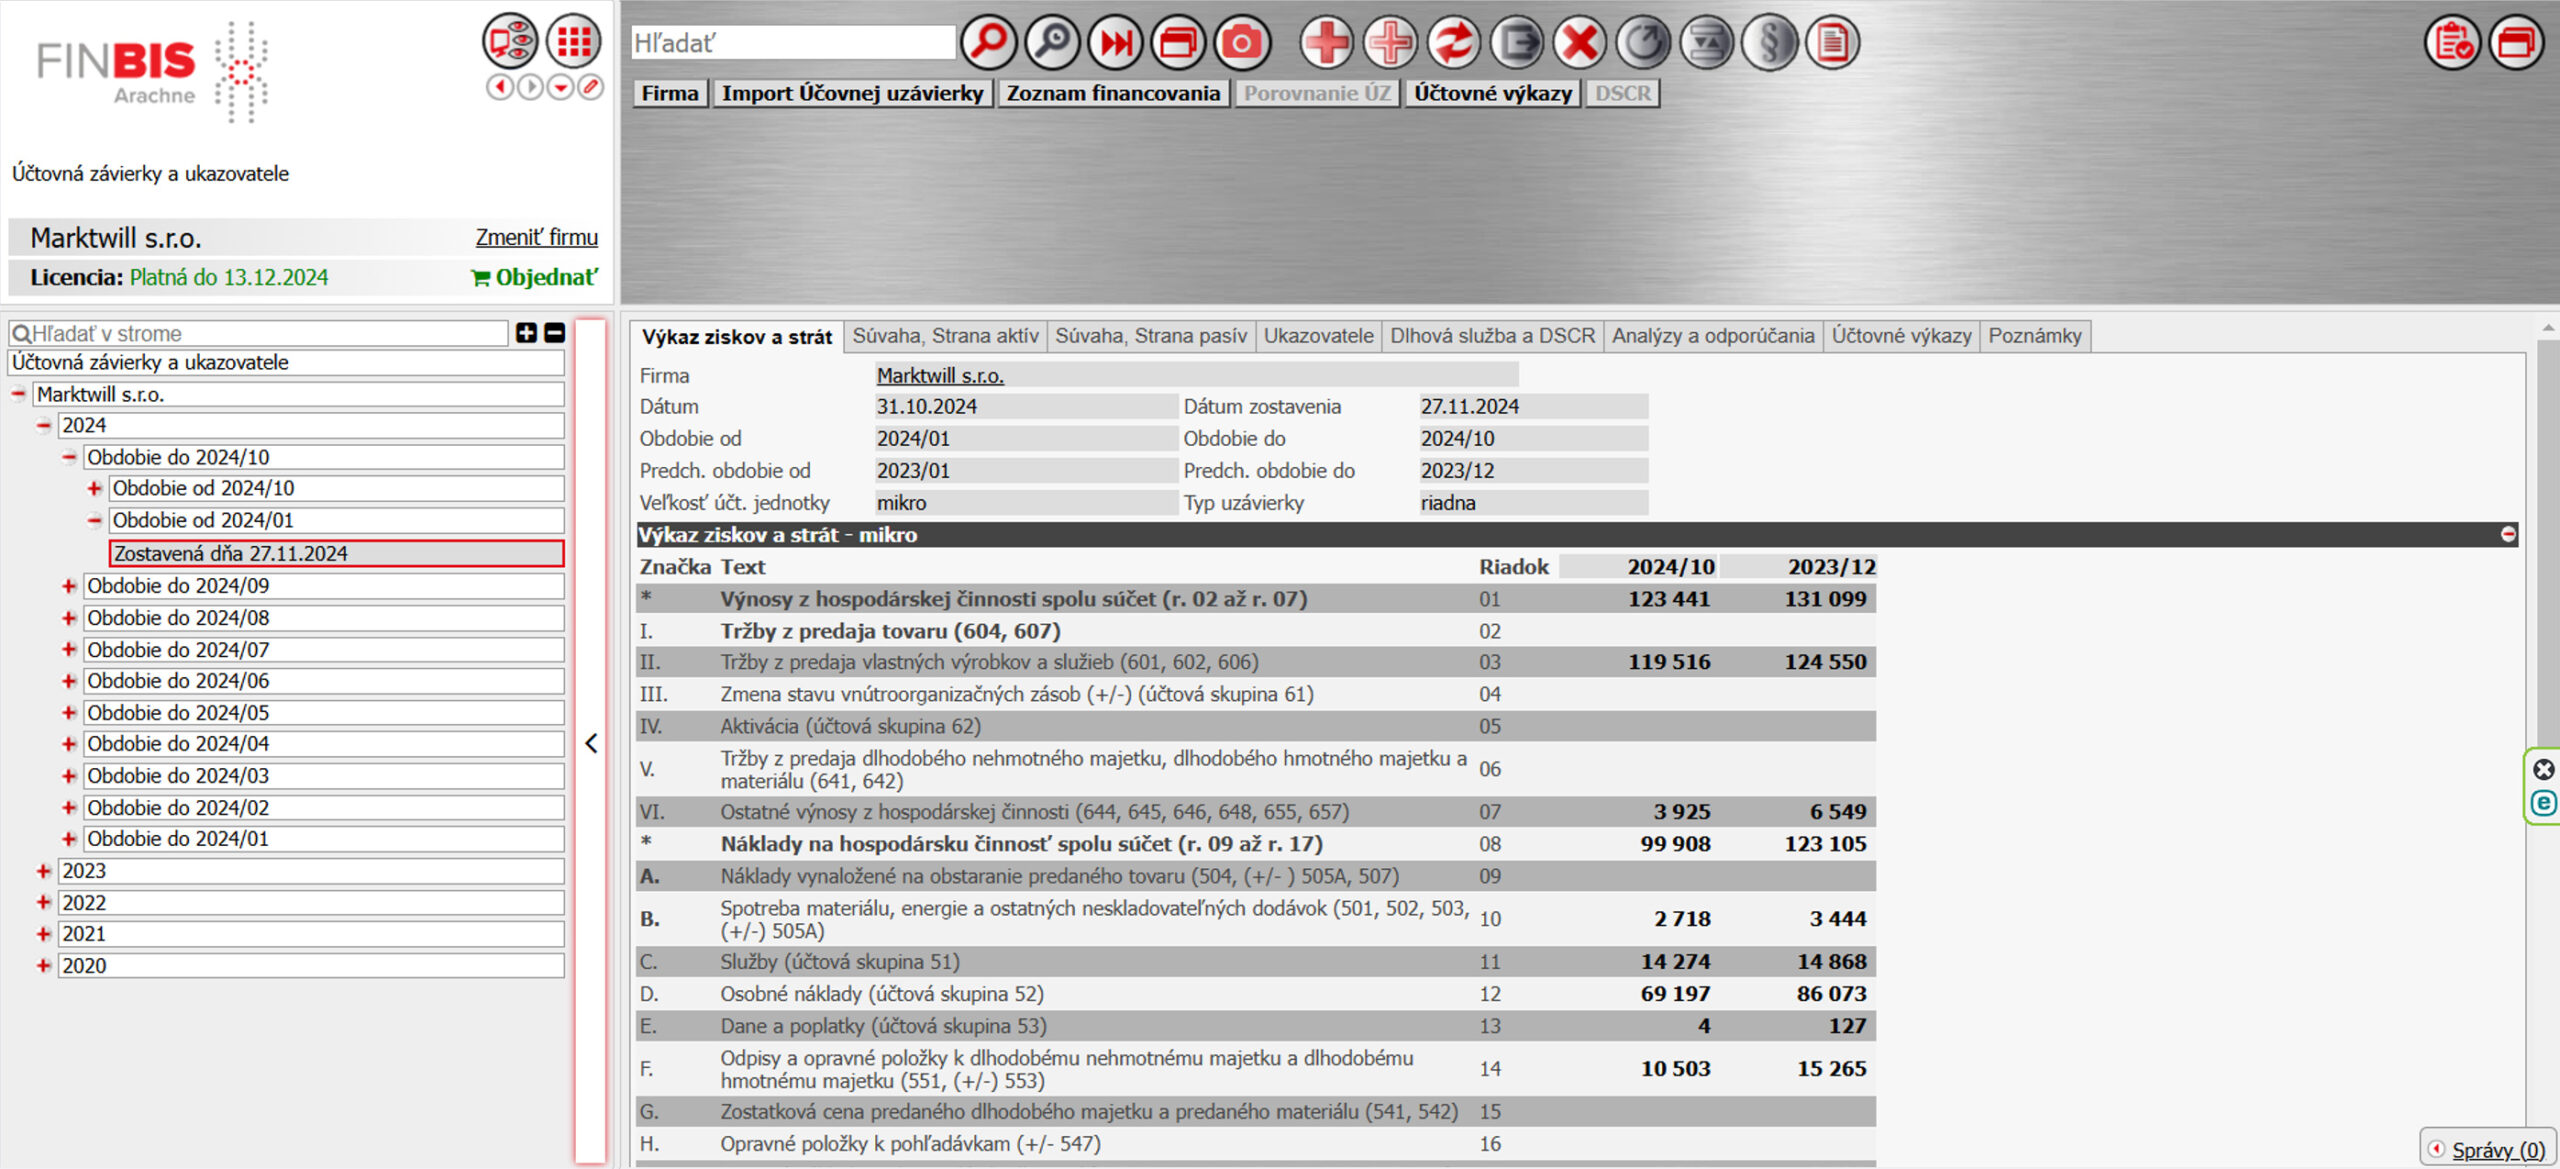Click the red magnifier search icon
This screenshot has width=2560, height=1169.
click(x=988, y=43)
